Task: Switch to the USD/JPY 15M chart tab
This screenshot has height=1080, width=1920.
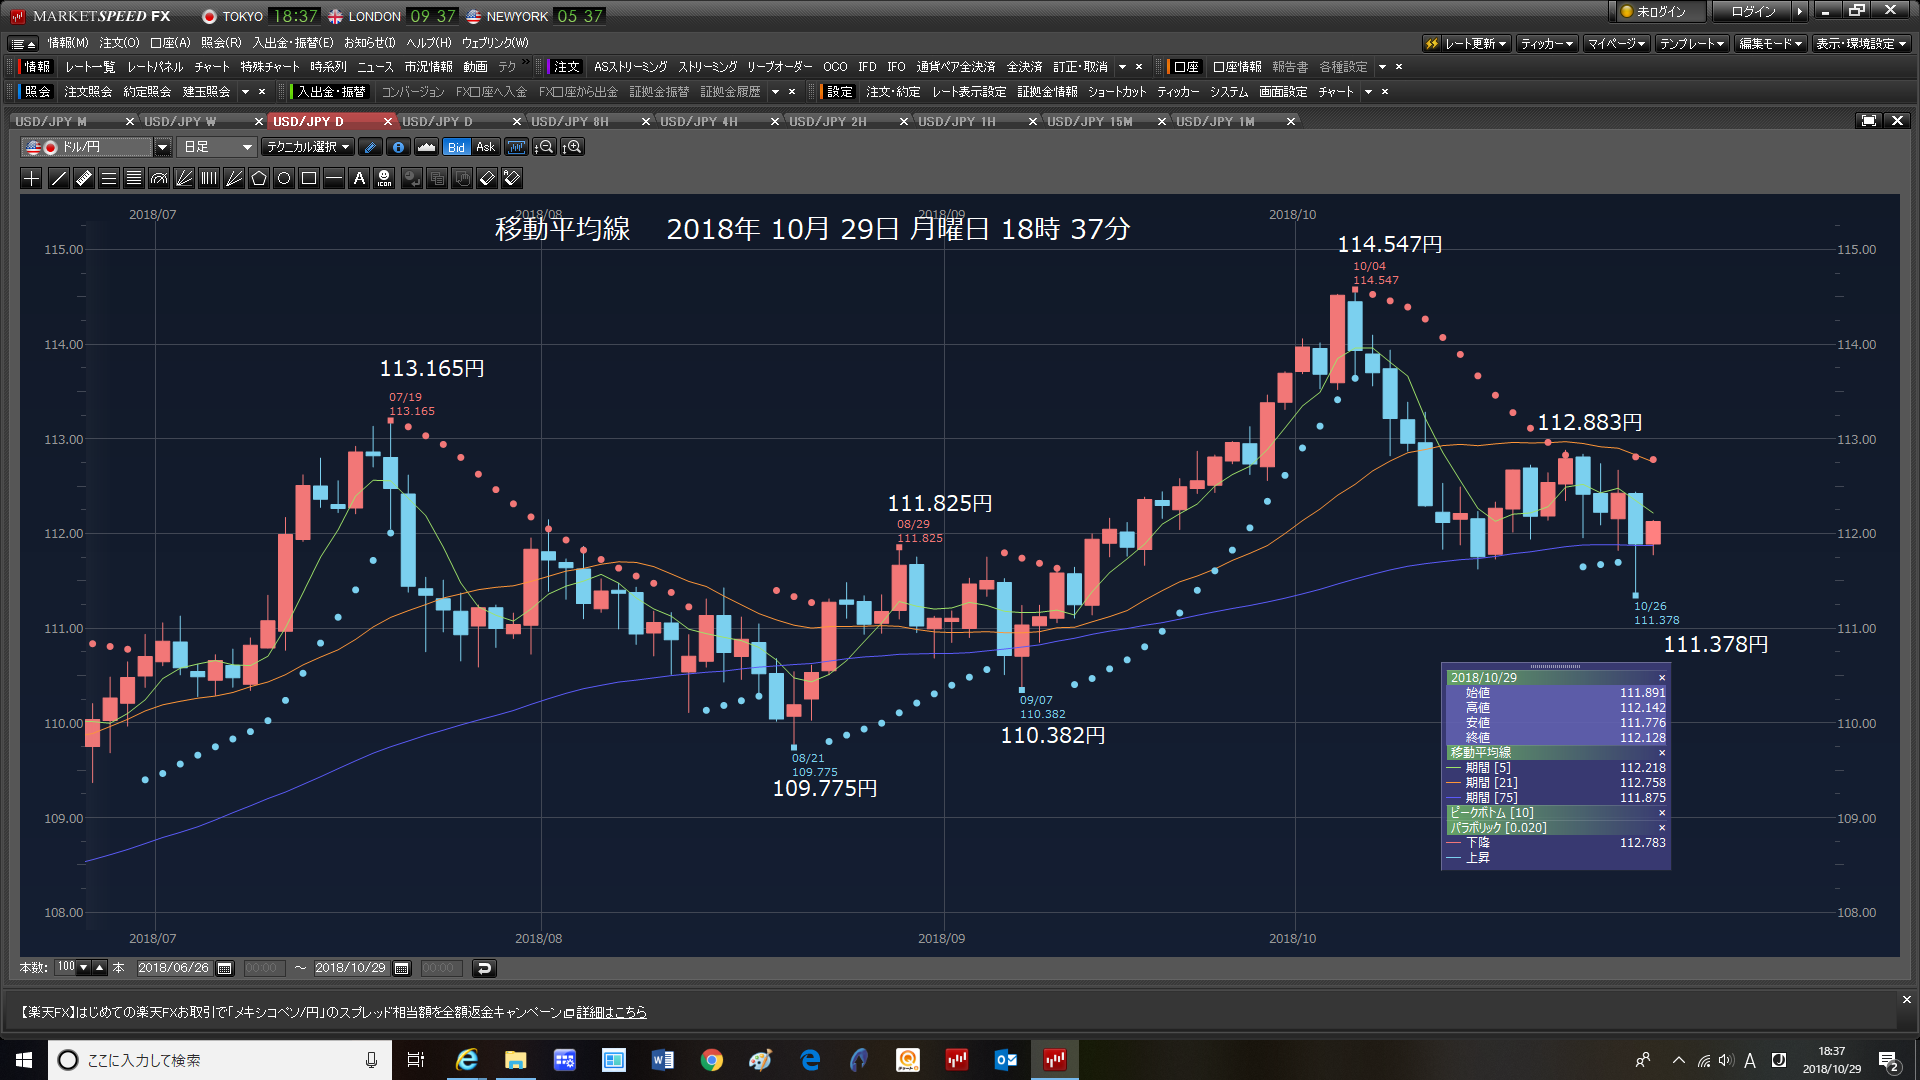Action: (x=1089, y=121)
